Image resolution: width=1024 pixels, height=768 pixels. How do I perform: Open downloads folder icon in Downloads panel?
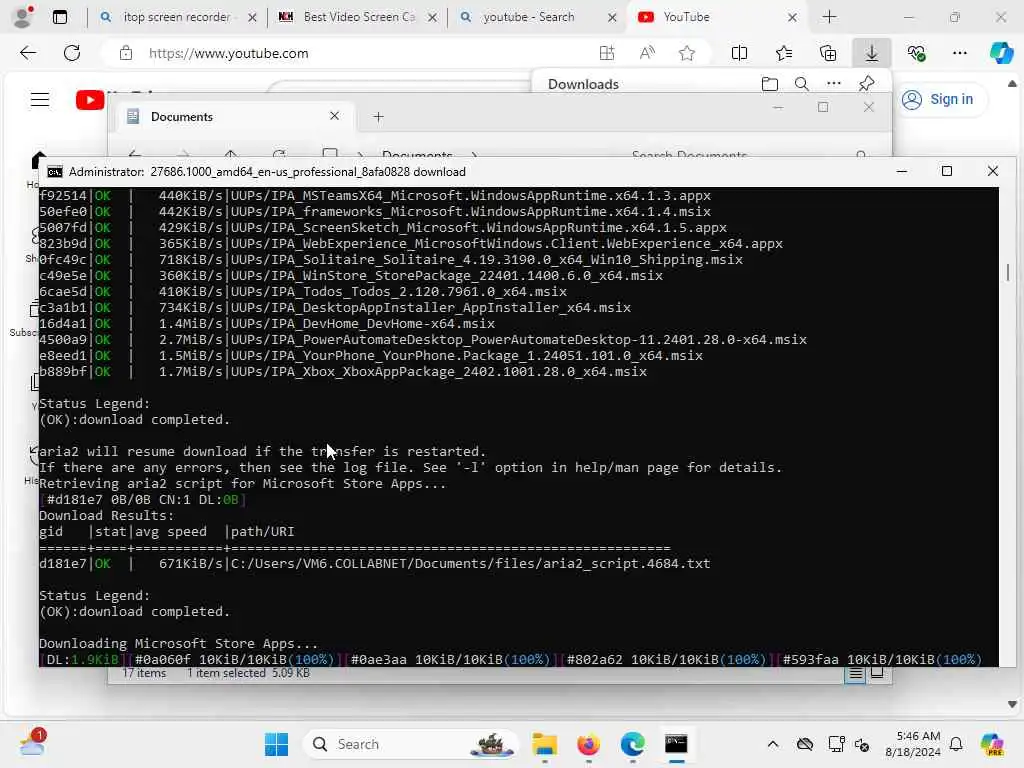pyautogui.click(x=770, y=84)
